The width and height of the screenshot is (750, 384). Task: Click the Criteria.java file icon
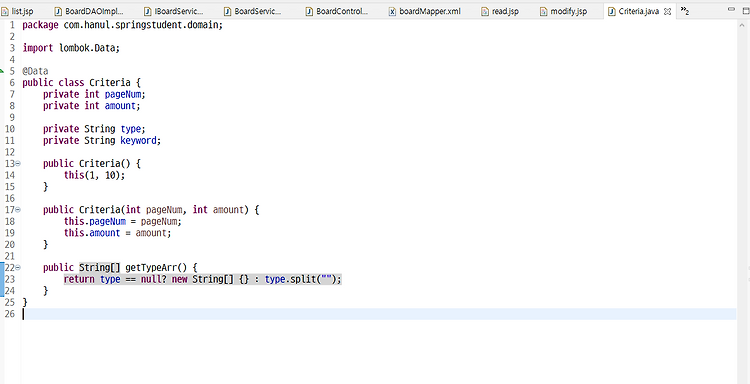612,11
